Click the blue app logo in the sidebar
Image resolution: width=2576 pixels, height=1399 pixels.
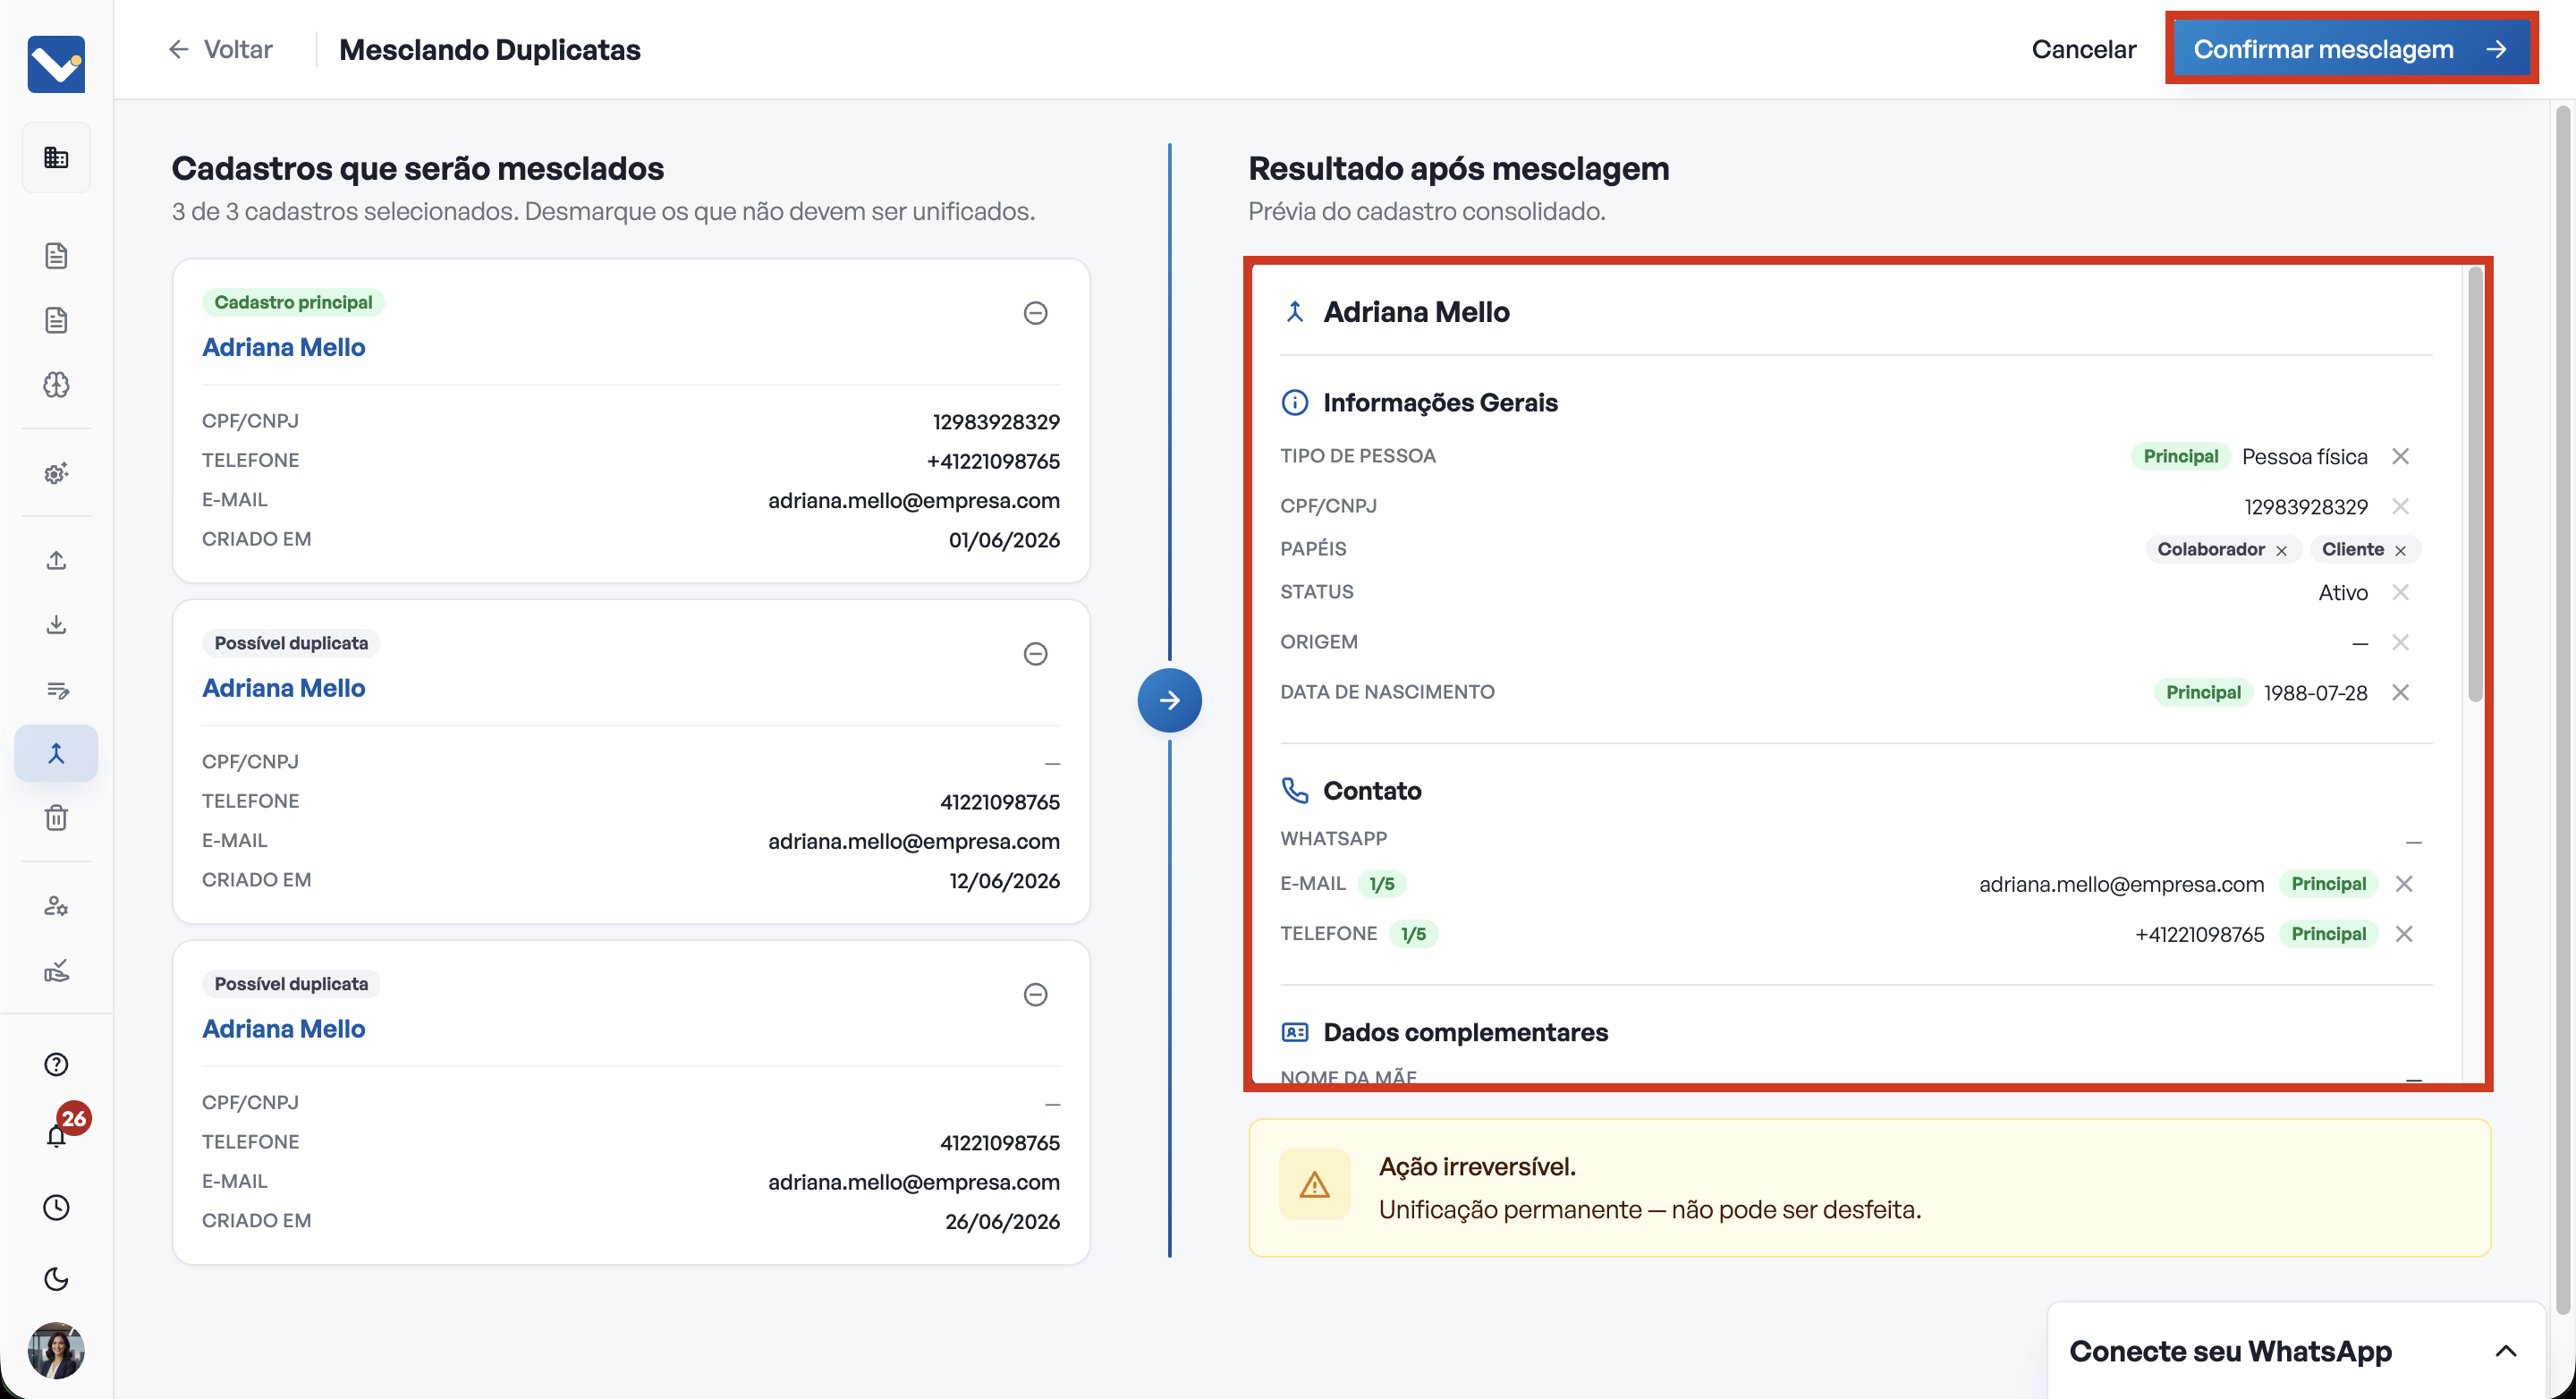coord(56,64)
